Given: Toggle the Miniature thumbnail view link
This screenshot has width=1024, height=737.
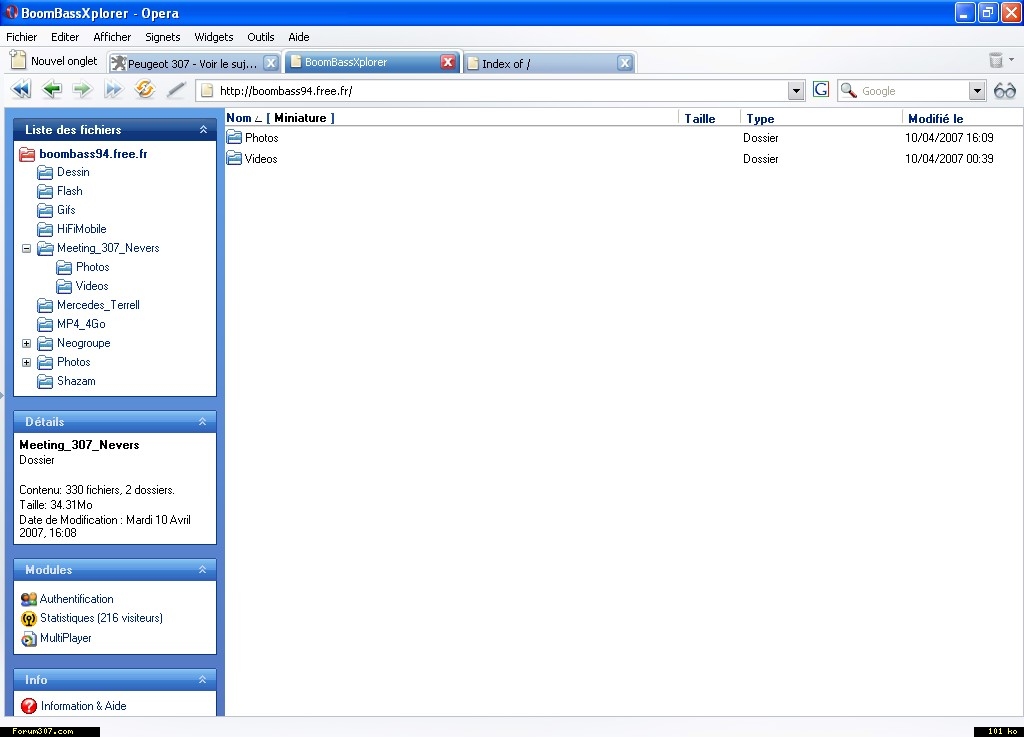Looking at the screenshot, I should (x=300, y=118).
